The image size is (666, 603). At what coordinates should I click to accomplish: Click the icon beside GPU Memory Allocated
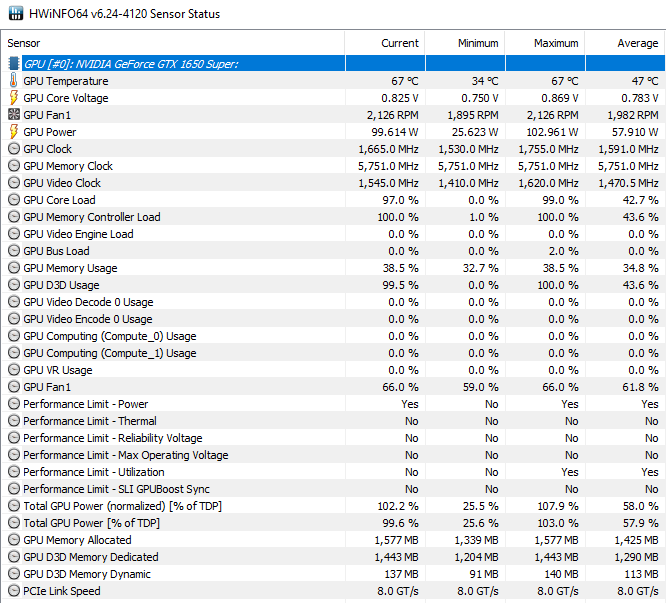click(x=14, y=539)
